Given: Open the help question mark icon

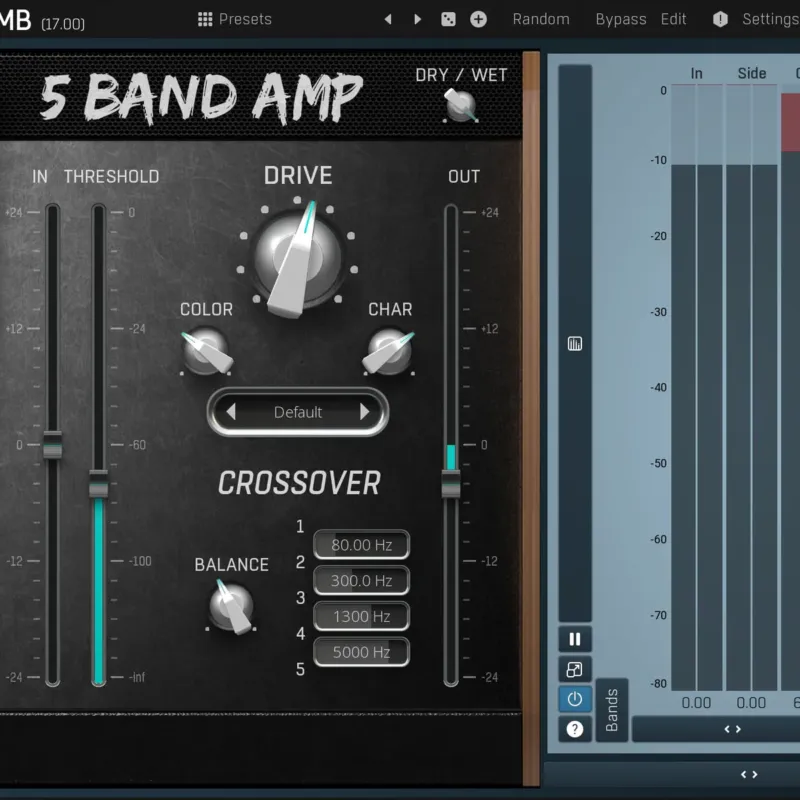Looking at the screenshot, I should coord(575,729).
